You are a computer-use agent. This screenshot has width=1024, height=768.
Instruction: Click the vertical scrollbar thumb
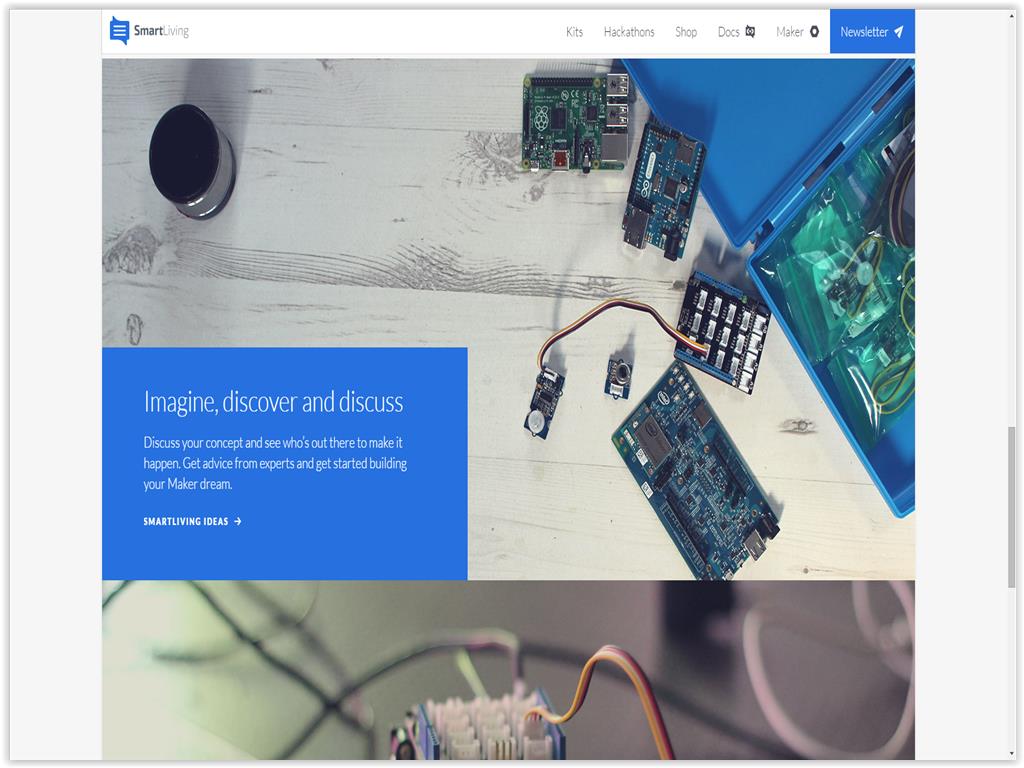(x=1012, y=507)
